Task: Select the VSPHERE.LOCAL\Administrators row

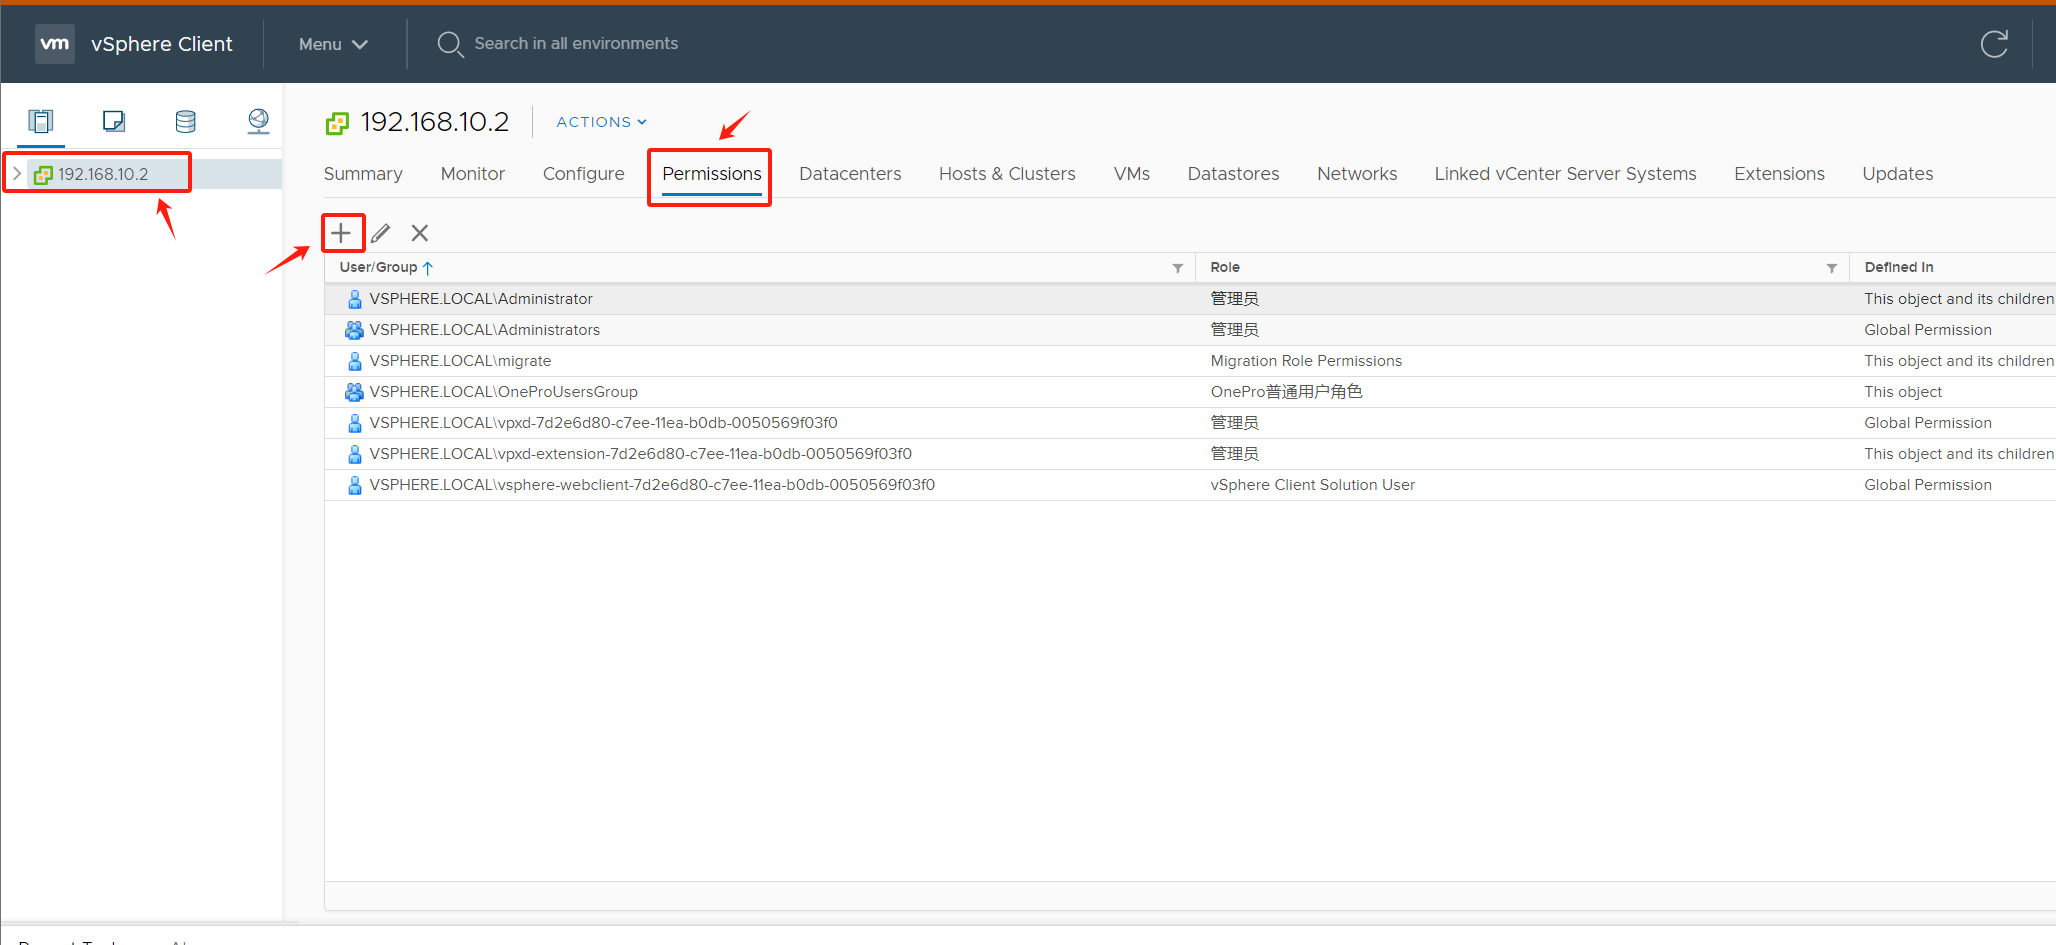Action: click(x=1190, y=330)
